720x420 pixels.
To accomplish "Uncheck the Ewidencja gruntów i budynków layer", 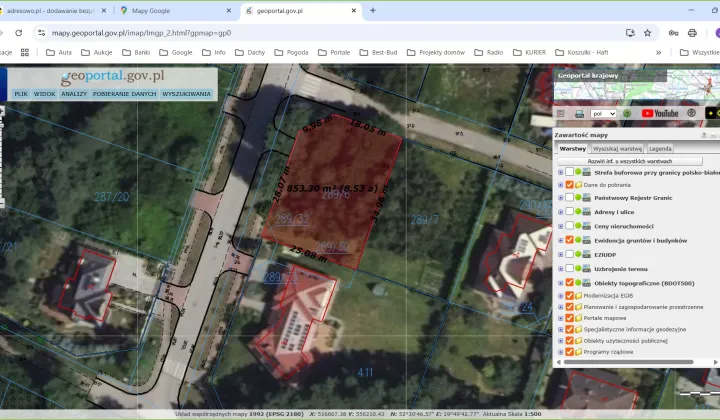I will click(x=569, y=240).
